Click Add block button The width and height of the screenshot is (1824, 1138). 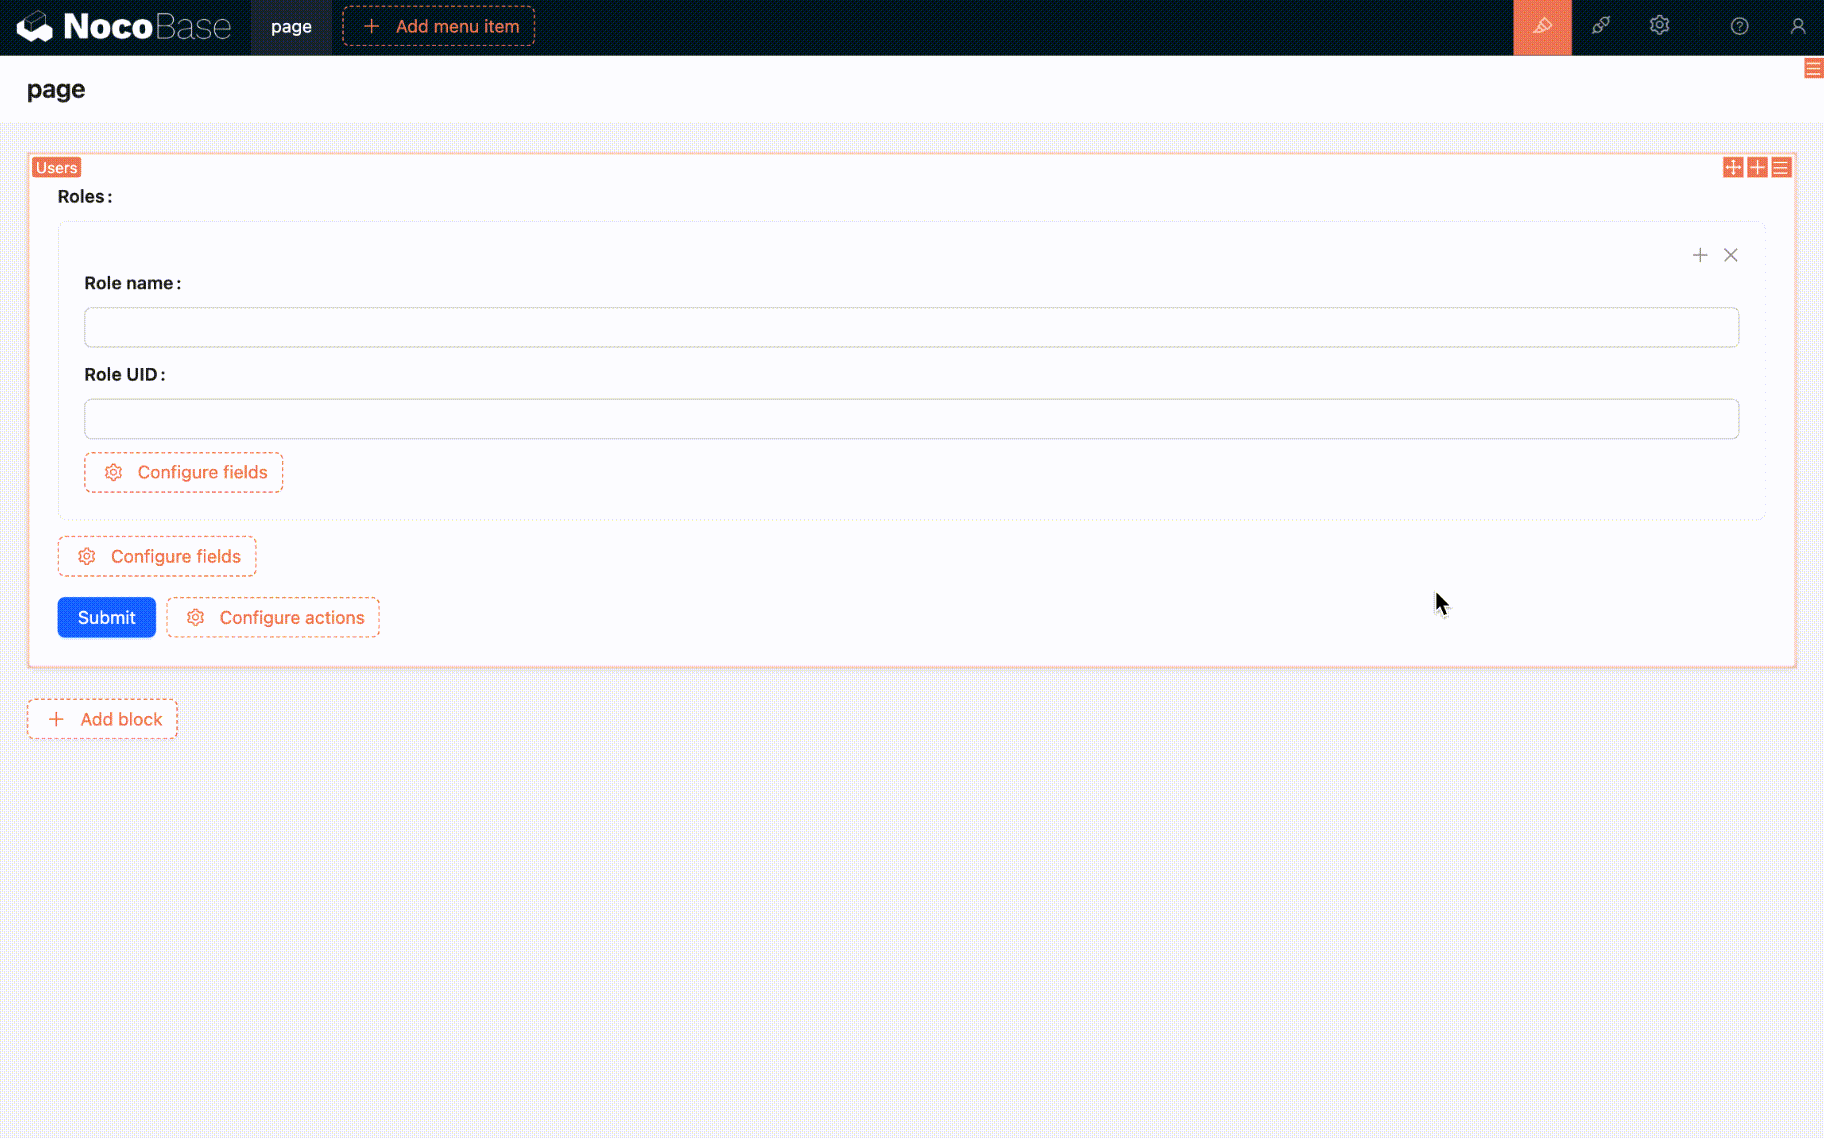tap(102, 720)
